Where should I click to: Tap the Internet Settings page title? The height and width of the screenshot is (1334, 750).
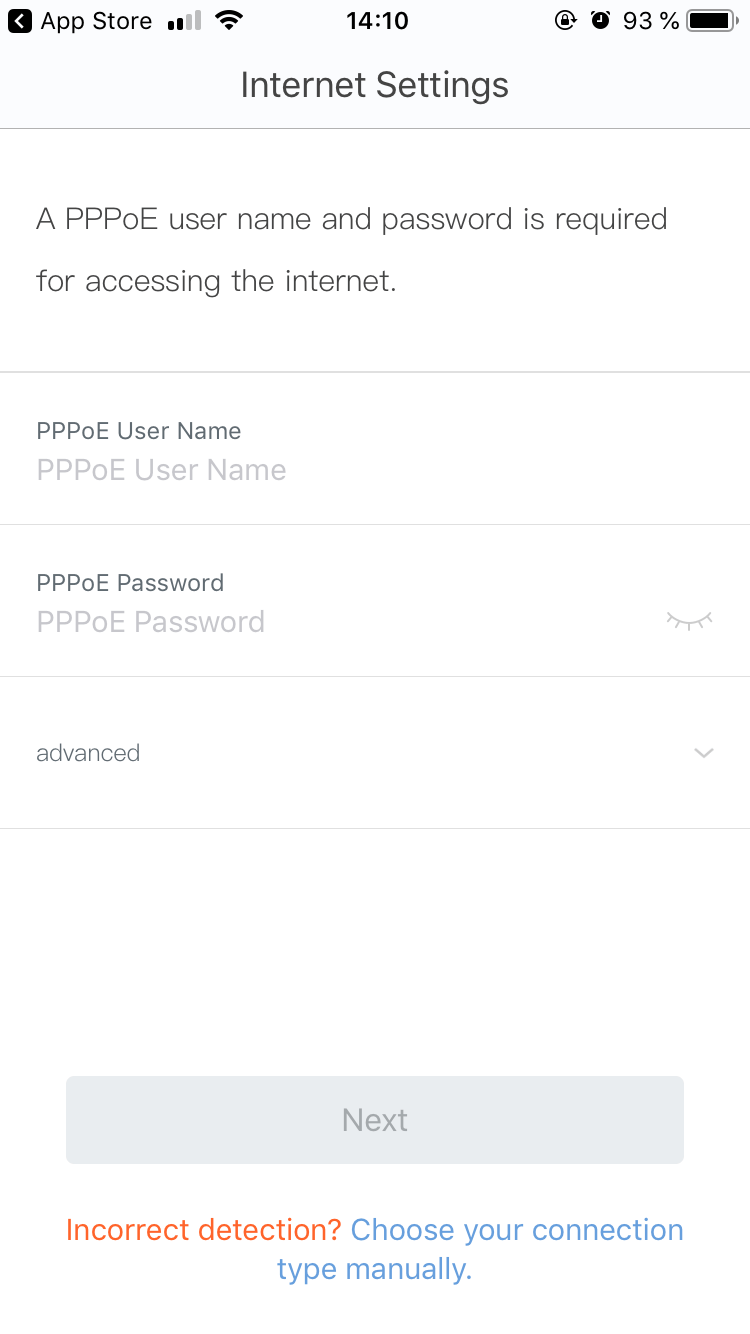pyautogui.click(x=375, y=85)
